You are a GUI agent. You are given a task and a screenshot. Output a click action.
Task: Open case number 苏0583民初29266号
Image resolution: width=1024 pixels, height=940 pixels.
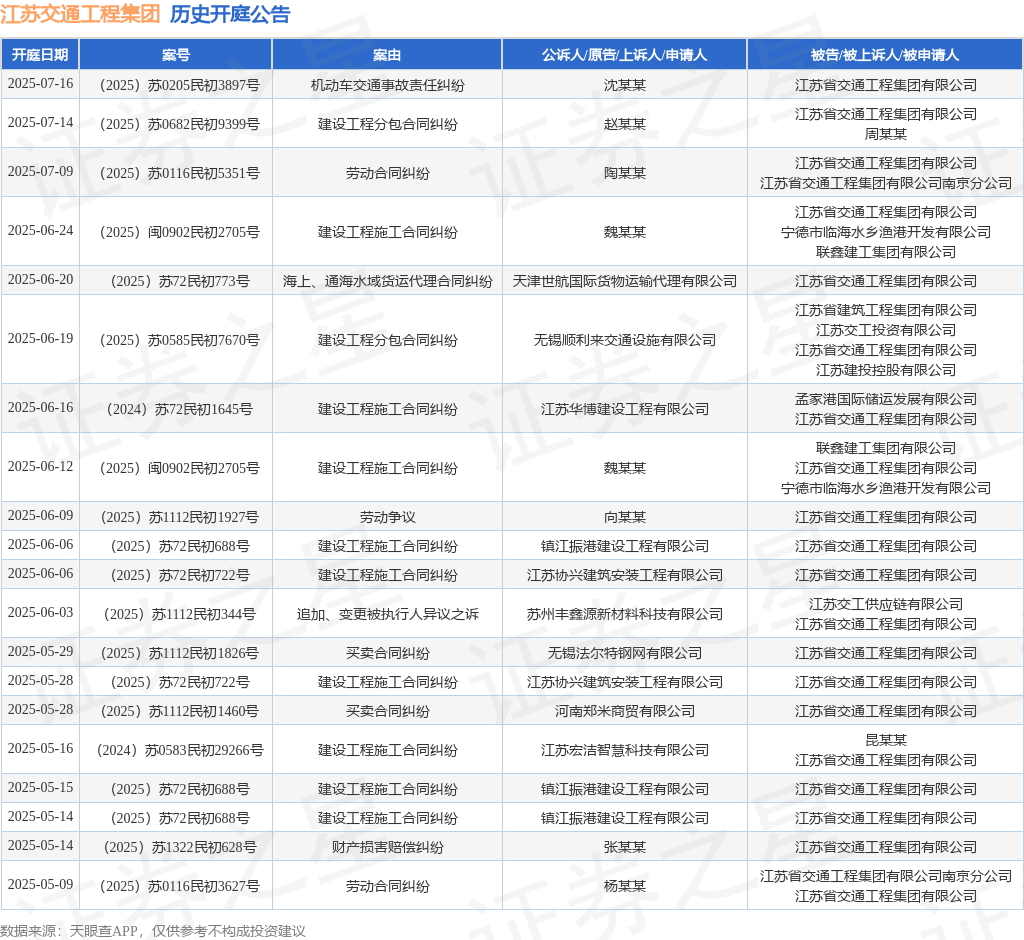click(x=175, y=750)
